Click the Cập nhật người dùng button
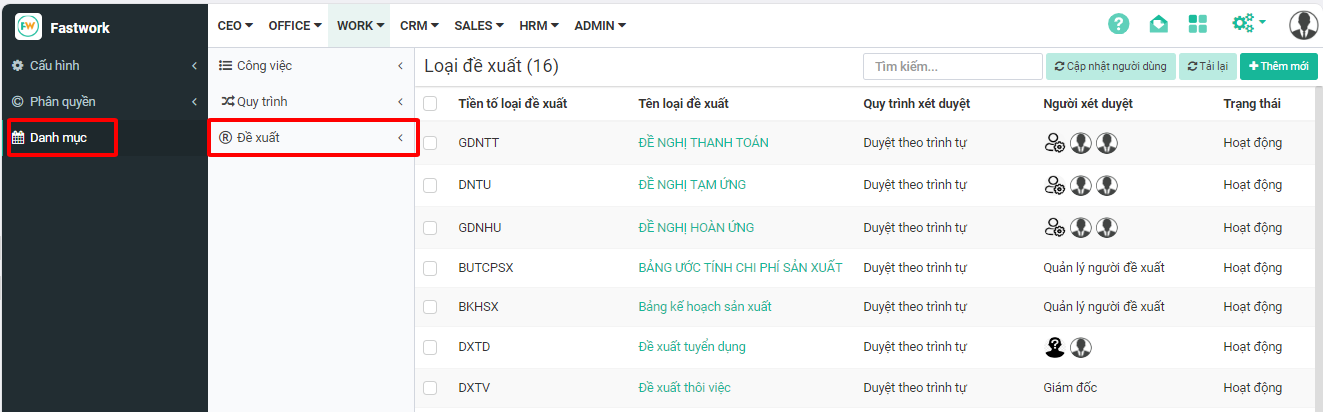Viewport: 1323px width, 412px height. click(1110, 66)
